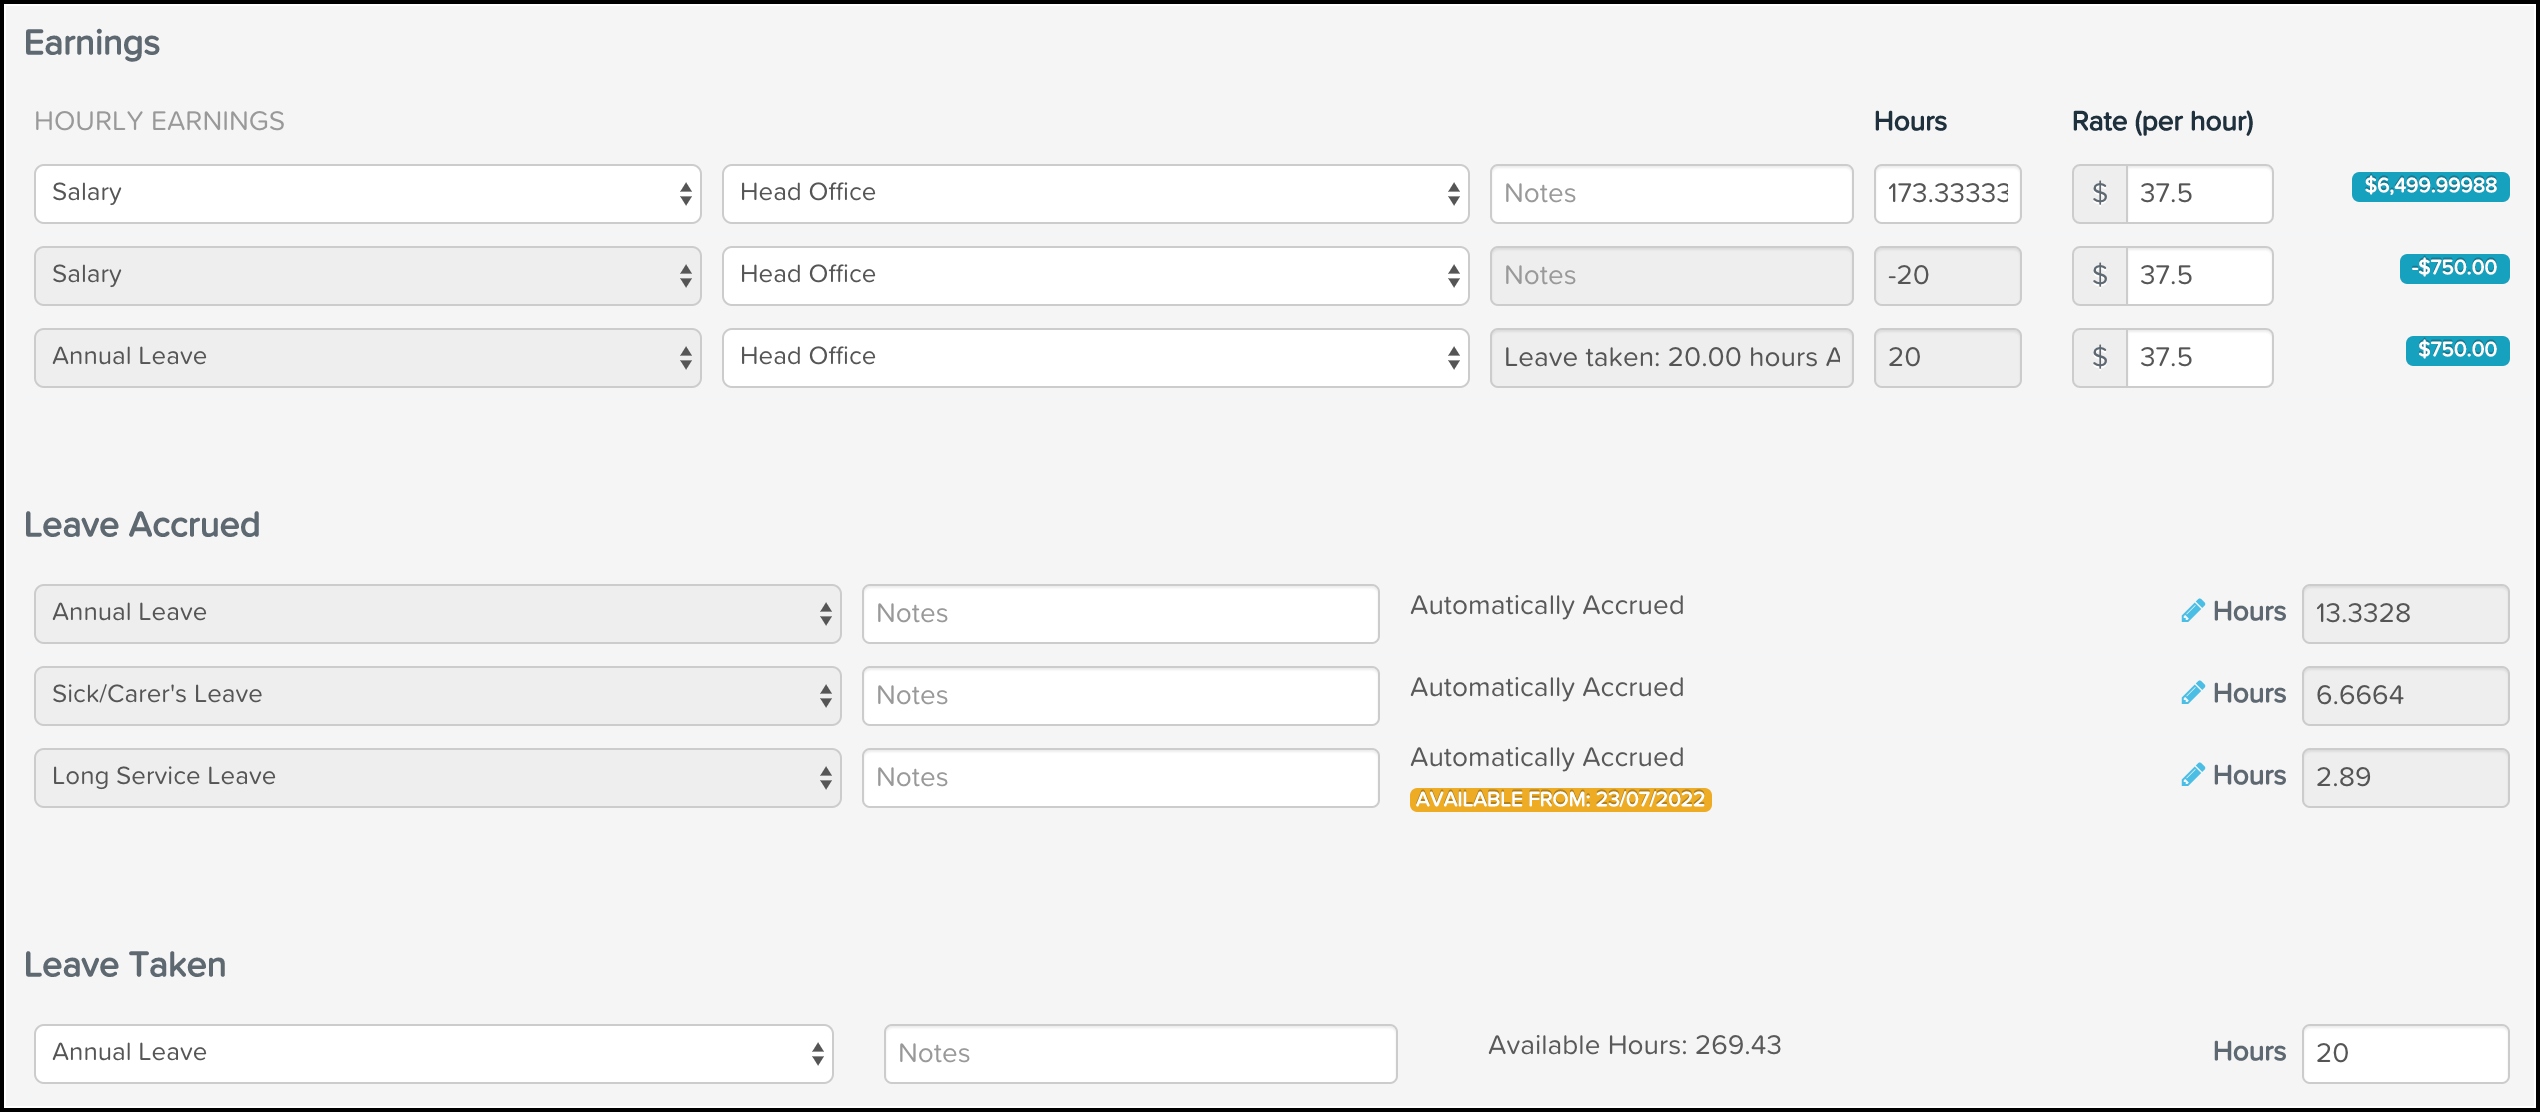Click Notes field on first Salary row
The image size is (2540, 1112).
point(1670,193)
